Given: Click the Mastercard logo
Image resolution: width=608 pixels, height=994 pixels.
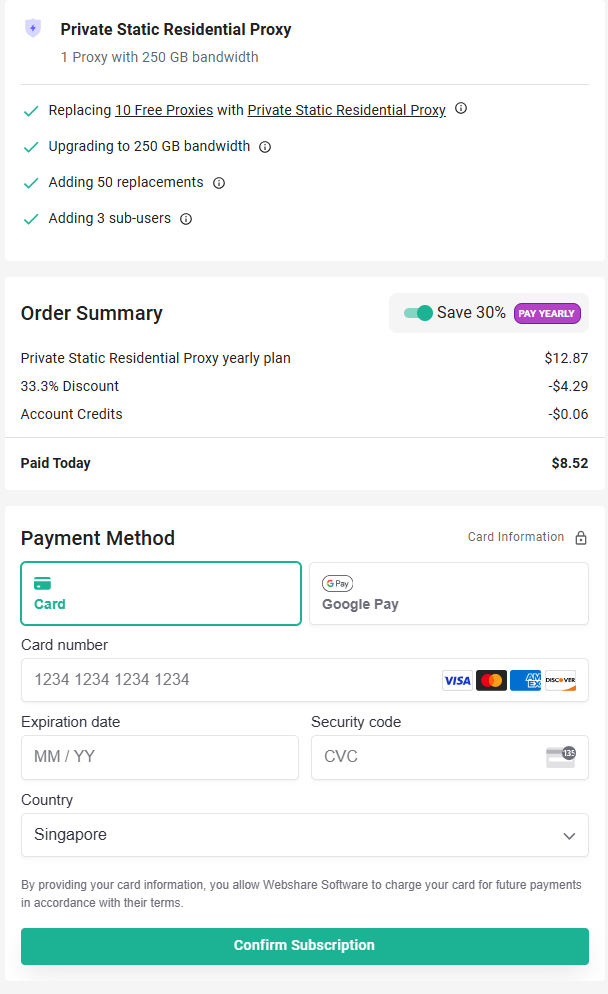Looking at the screenshot, I should [491, 680].
